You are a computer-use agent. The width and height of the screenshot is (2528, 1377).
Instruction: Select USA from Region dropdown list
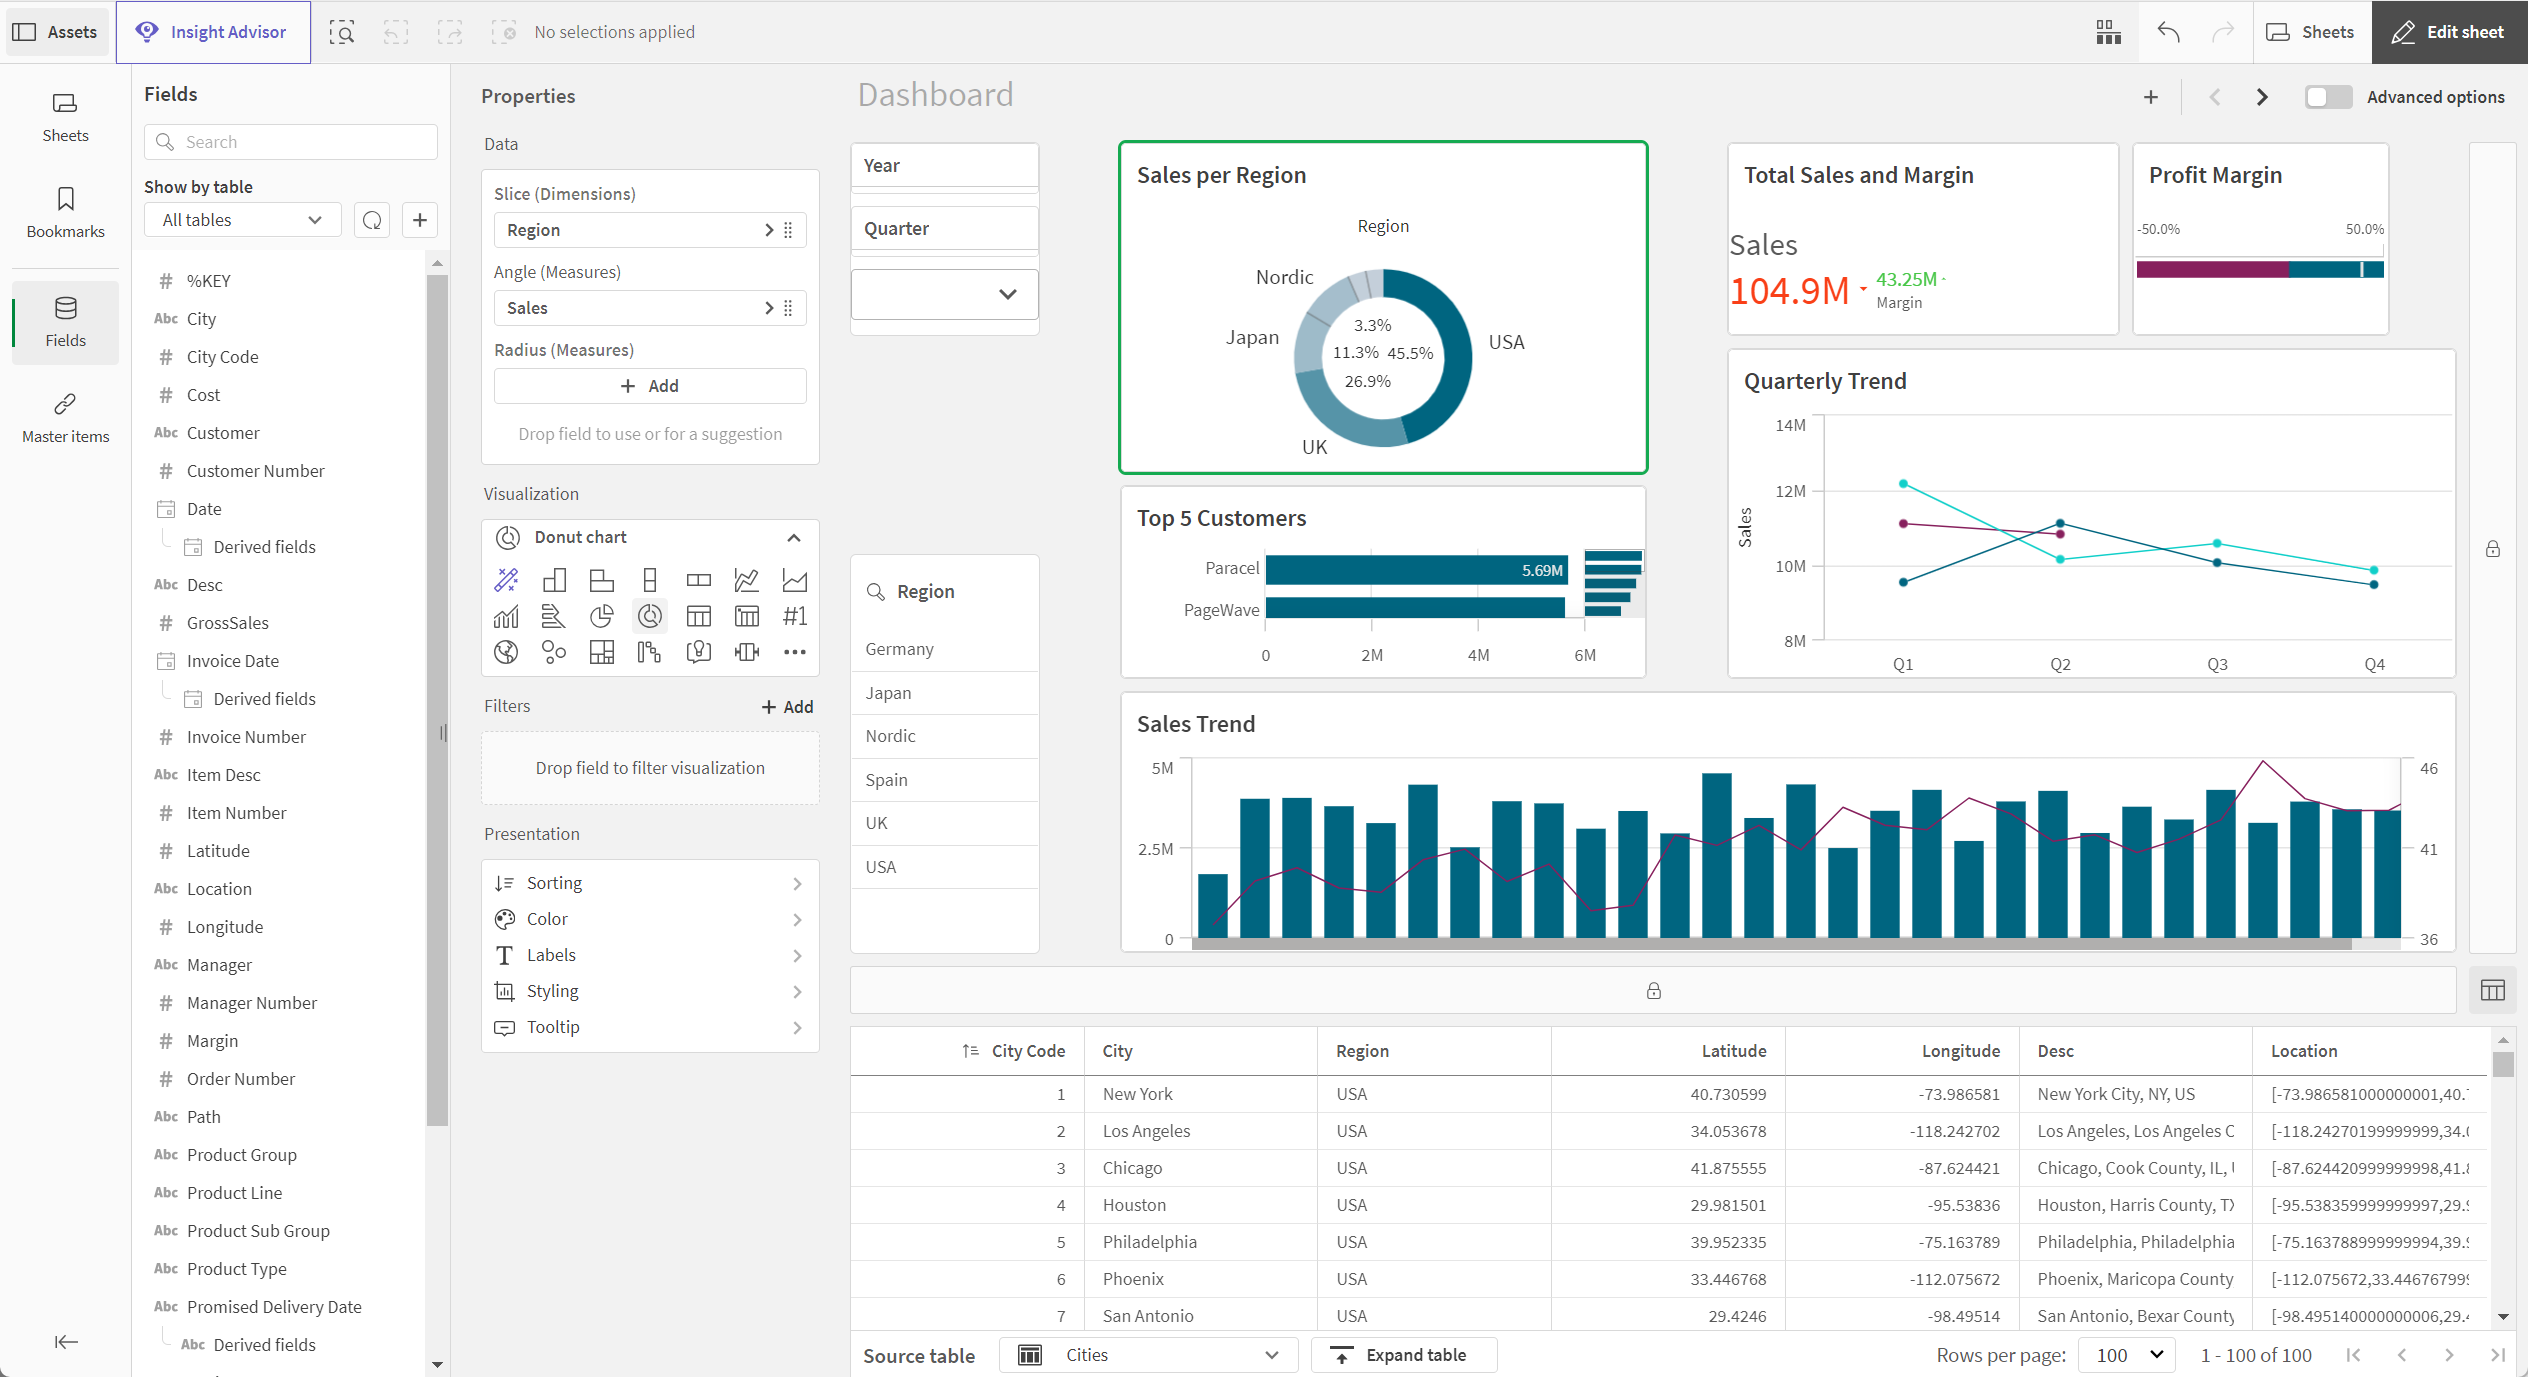coord(882,865)
